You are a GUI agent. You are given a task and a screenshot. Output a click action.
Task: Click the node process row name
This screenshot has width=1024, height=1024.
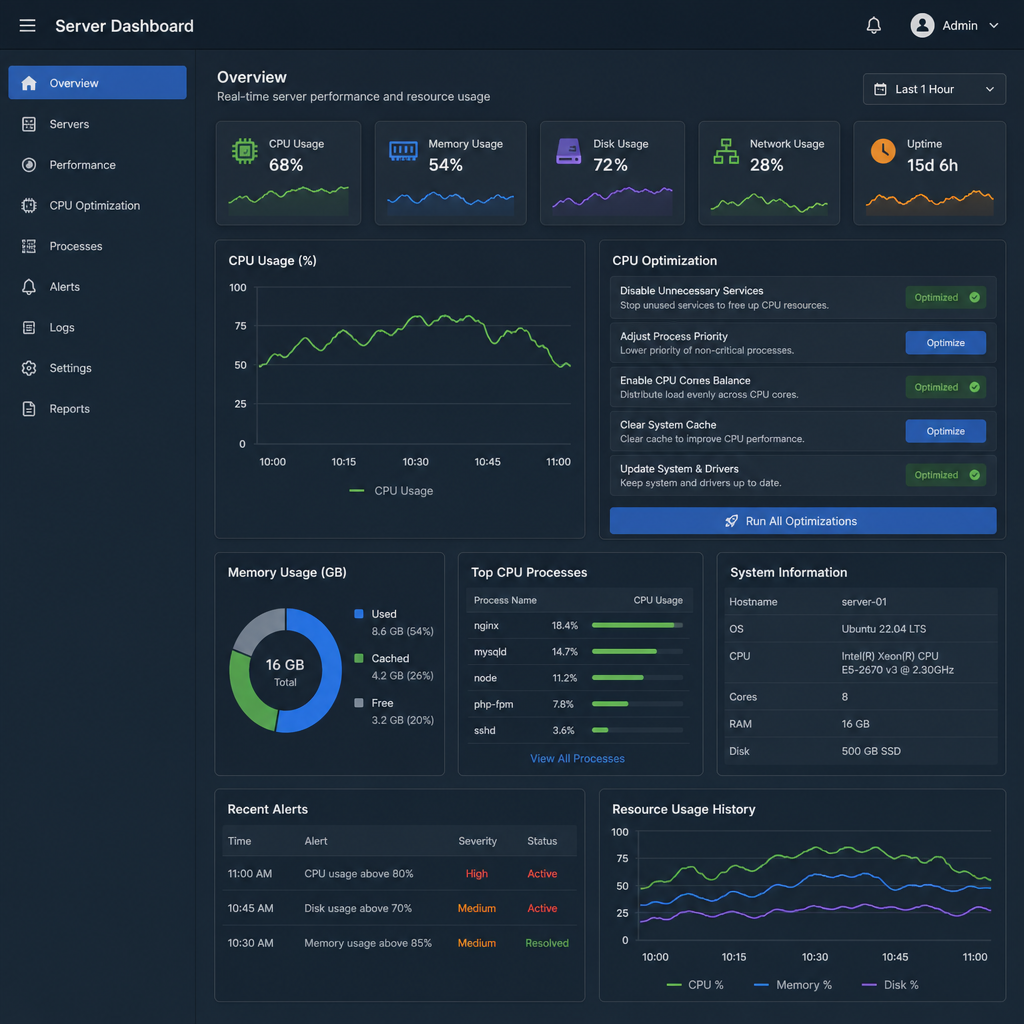pos(485,678)
